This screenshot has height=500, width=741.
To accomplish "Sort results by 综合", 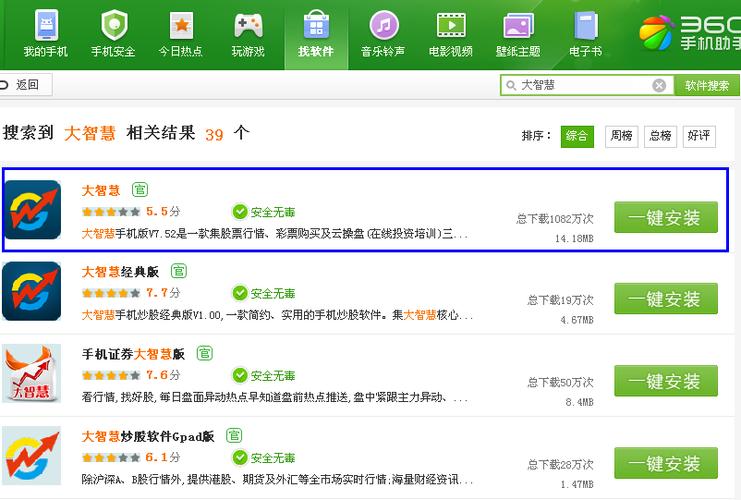I will click(576, 136).
